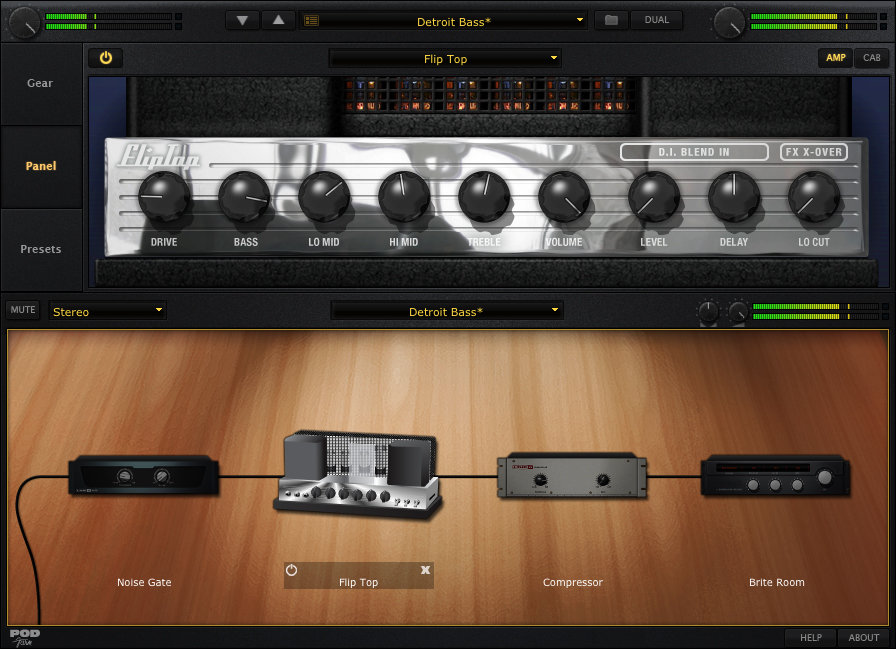Open the folder icon in top bar
This screenshot has height=649, width=896.
click(611, 21)
